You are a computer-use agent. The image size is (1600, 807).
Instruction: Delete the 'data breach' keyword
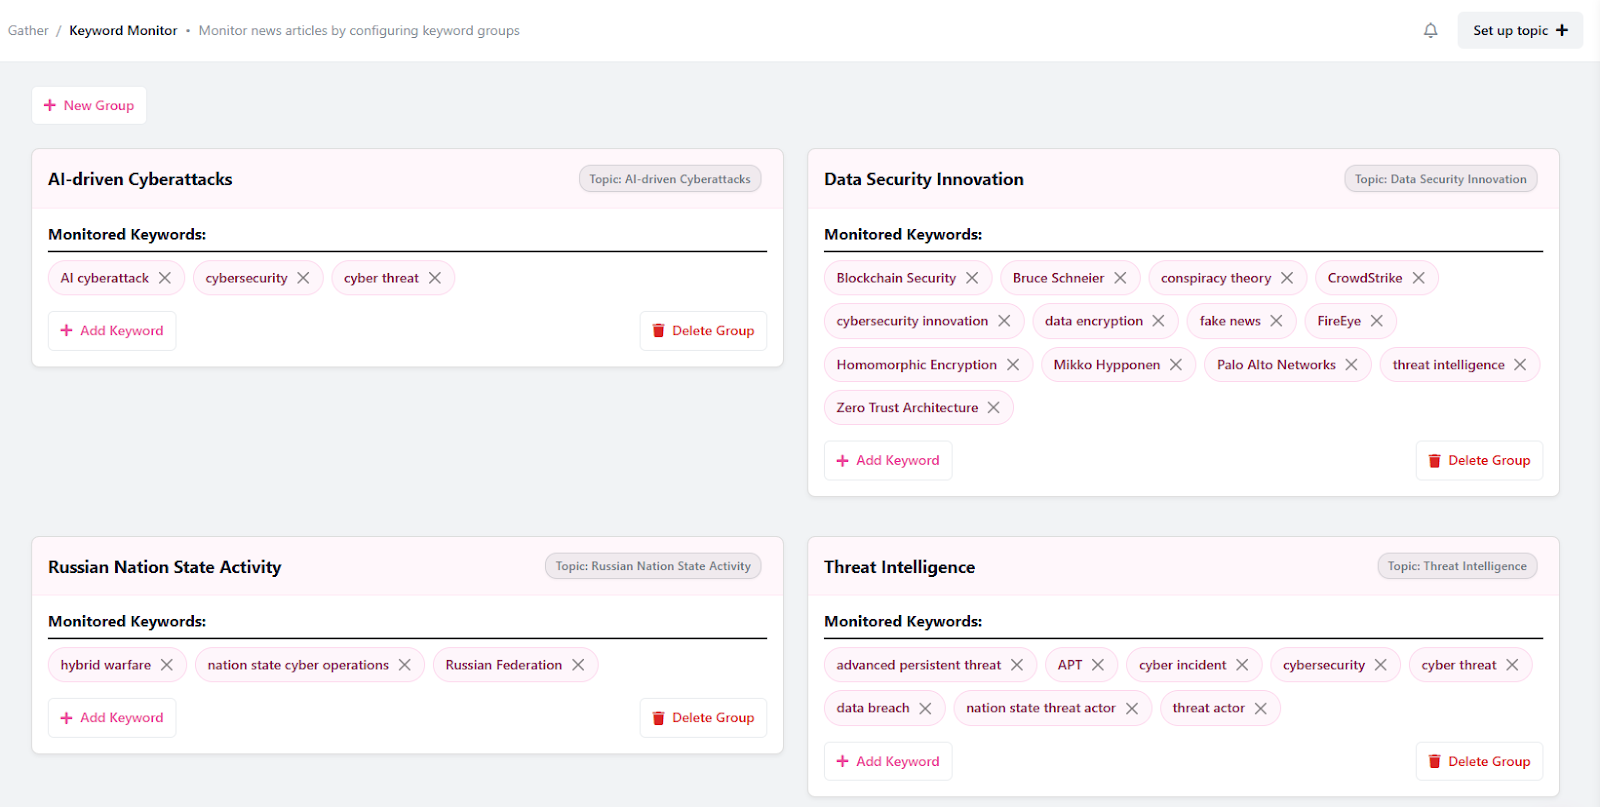925,708
